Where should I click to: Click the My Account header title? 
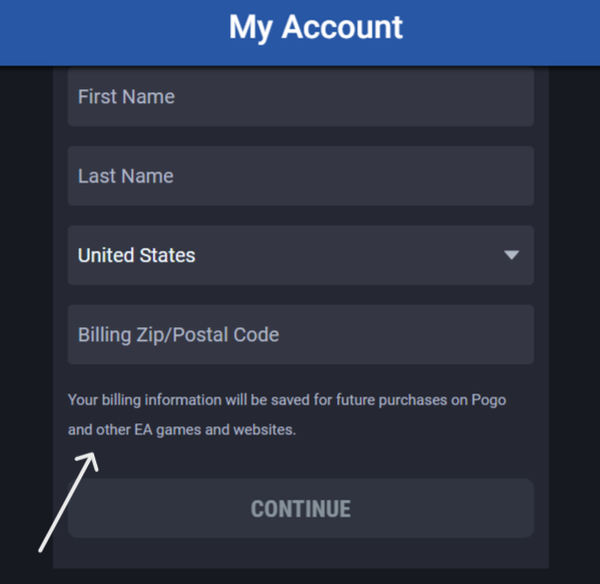[316, 27]
